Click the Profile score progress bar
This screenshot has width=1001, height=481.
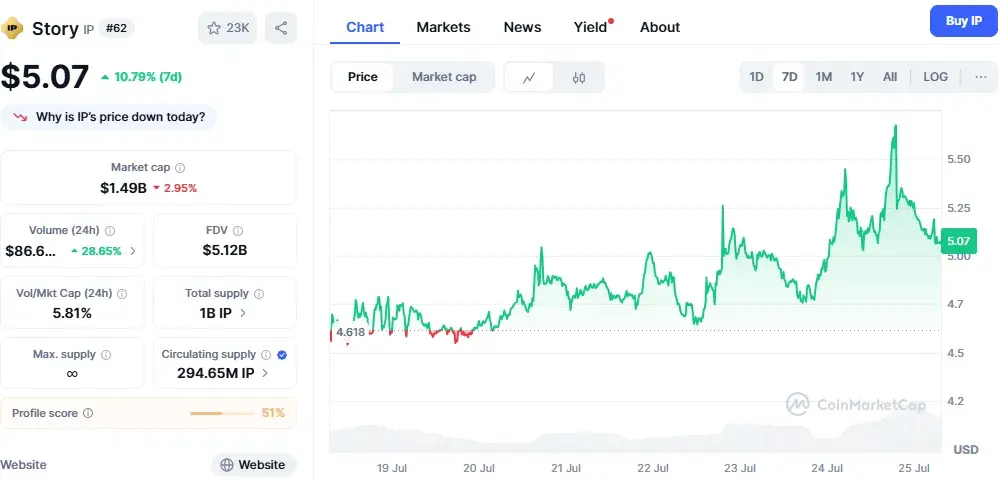click(222, 413)
